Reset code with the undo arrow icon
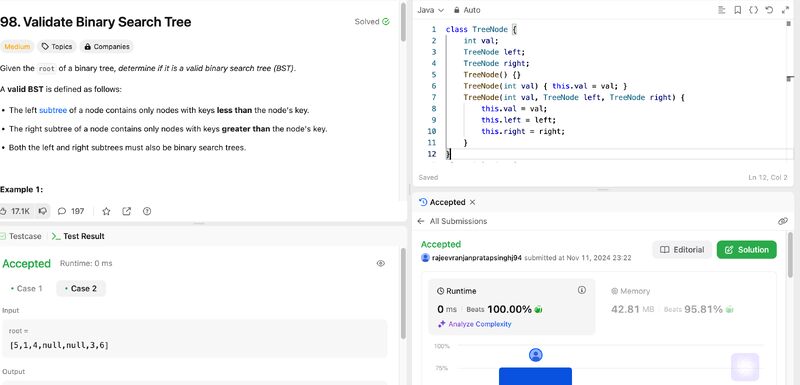 769,10
